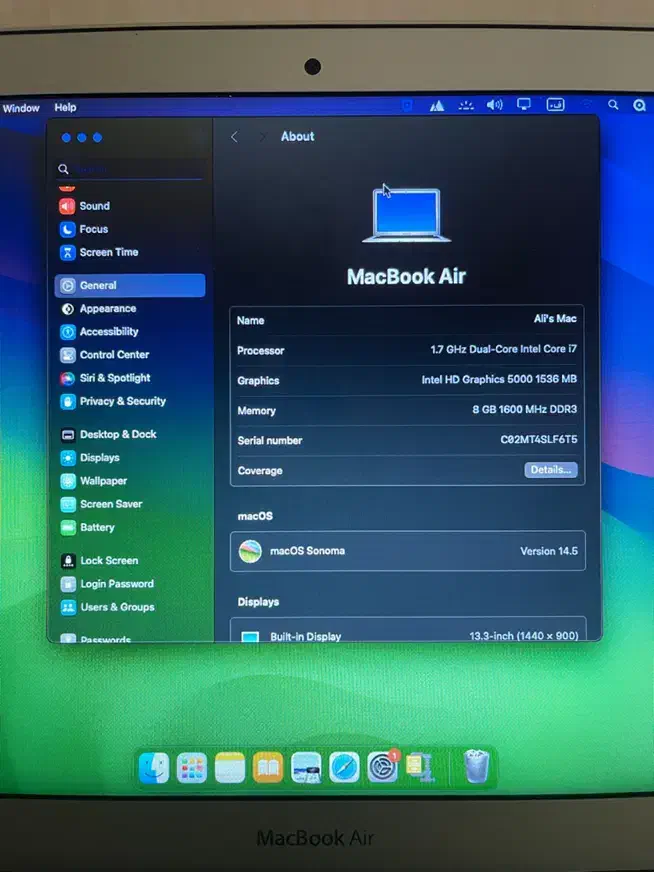This screenshot has width=654, height=872.
Task: Open Siri & Spotlight settings
Action: (x=105, y=378)
